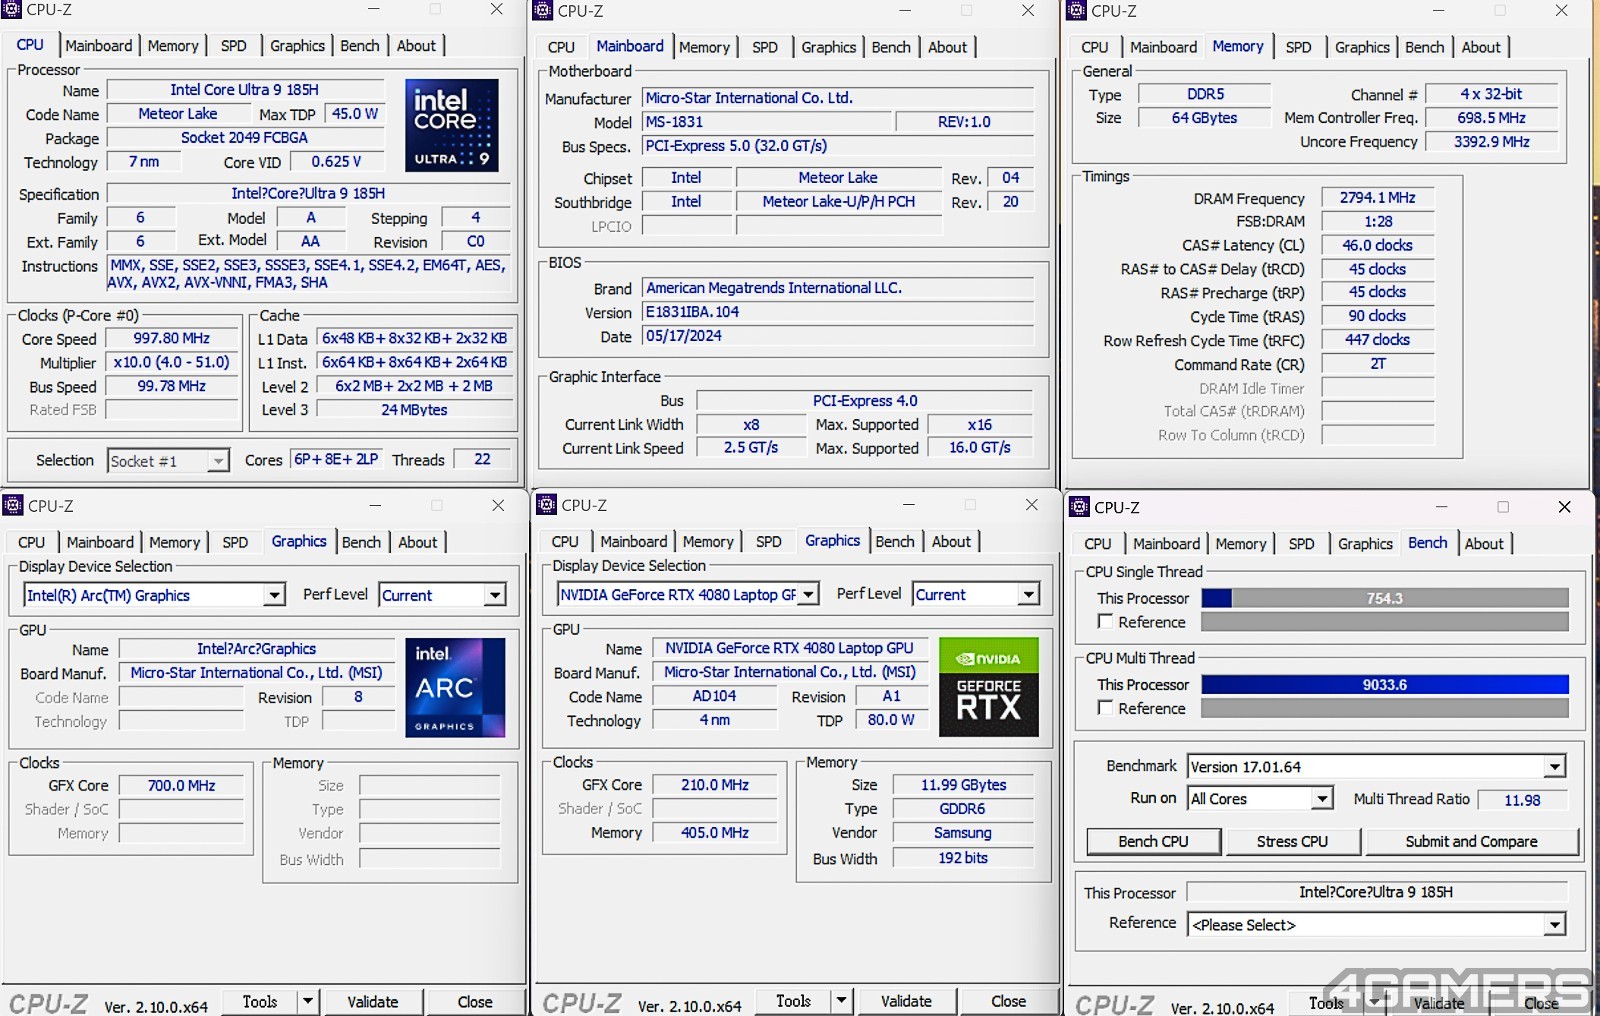Switch to the Mainboard tab in the CPU-tab window
The image size is (1600, 1016).
coord(99,46)
